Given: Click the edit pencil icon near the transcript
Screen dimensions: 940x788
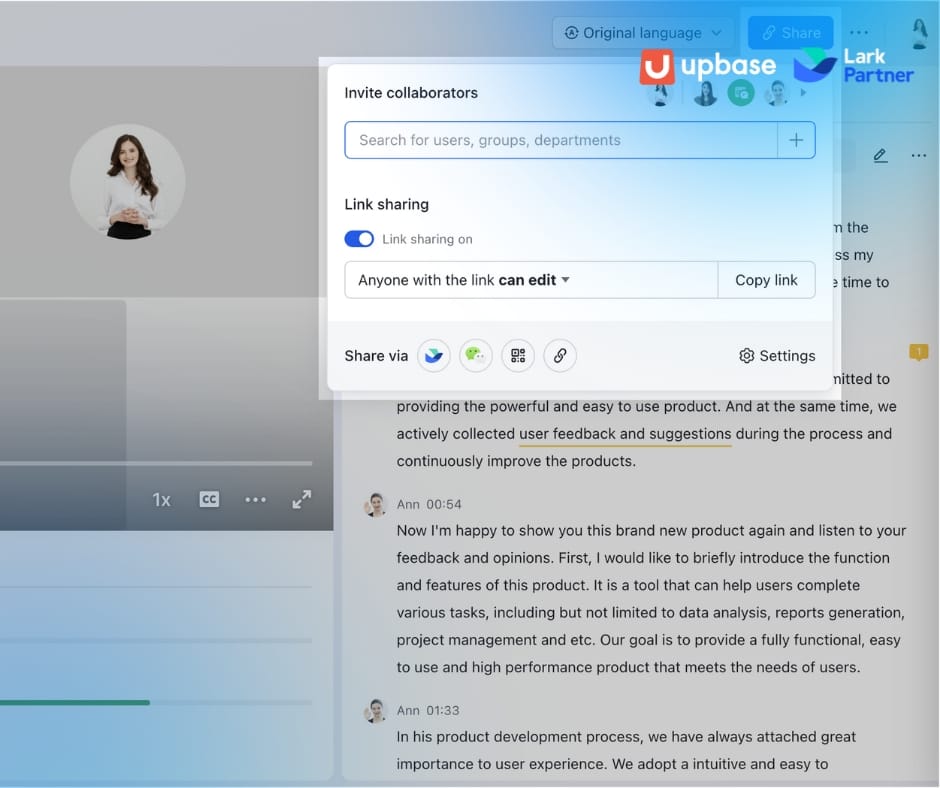Looking at the screenshot, I should (x=879, y=155).
